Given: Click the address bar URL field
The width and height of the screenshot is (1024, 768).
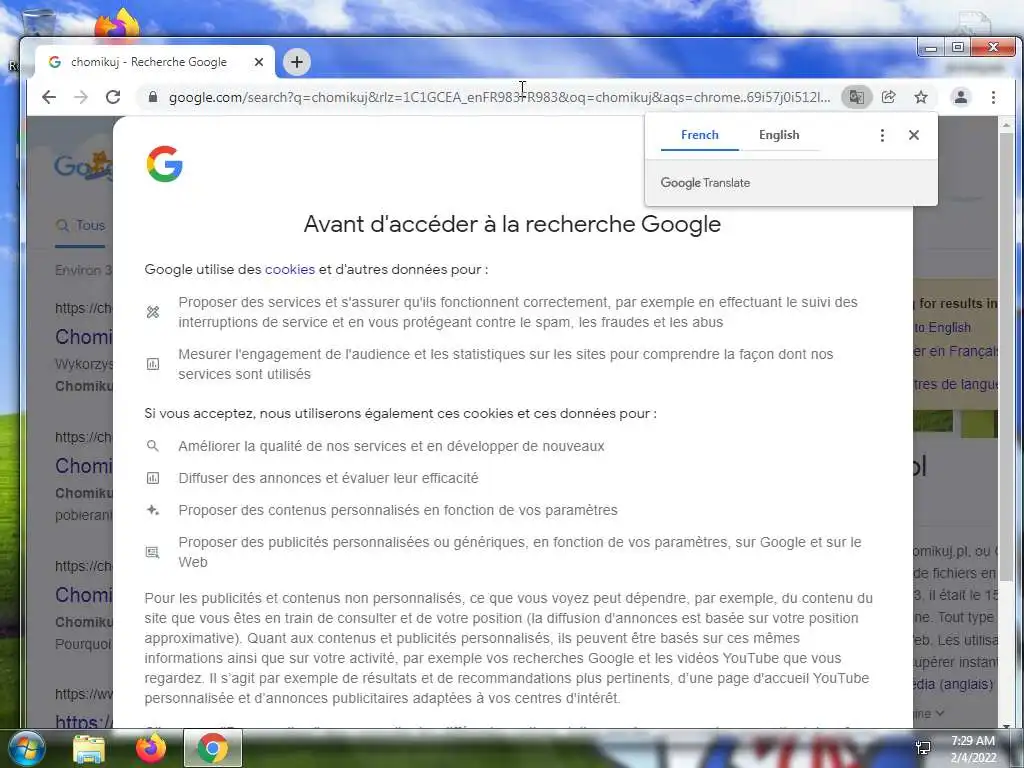Looking at the screenshot, I should tap(500, 97).
